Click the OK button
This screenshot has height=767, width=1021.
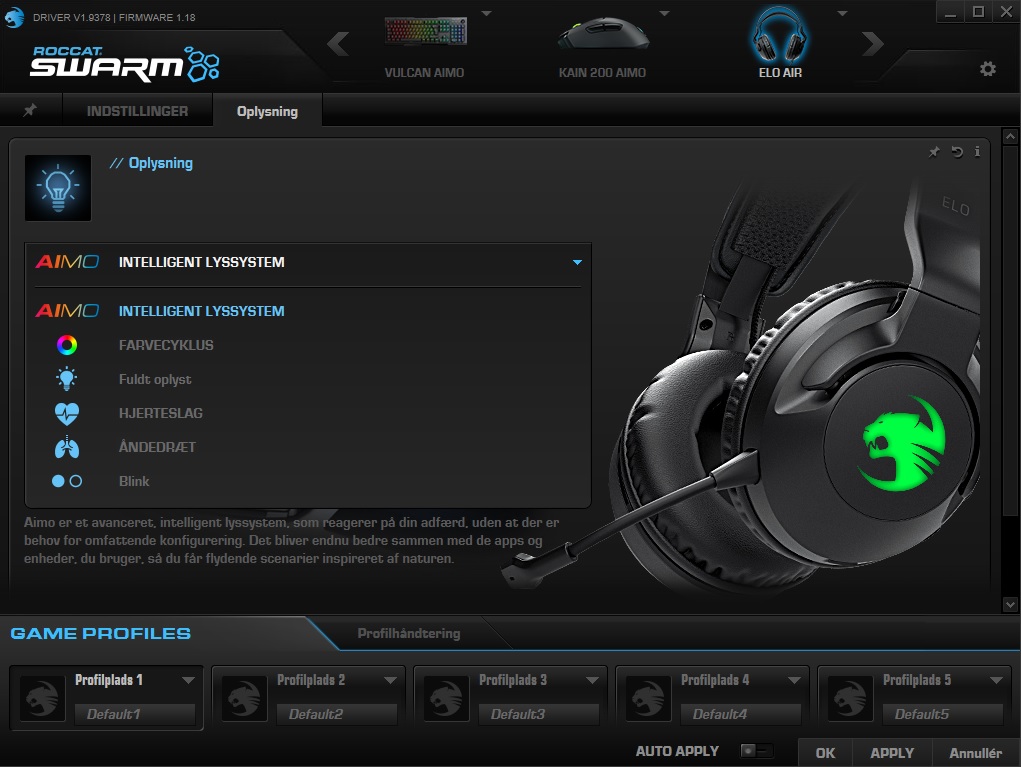coord(825,753)
